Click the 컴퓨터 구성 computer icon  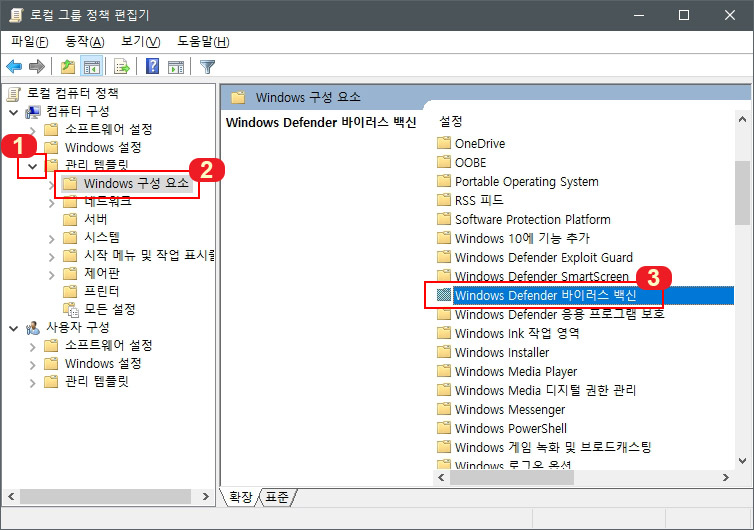pos(33,112)
